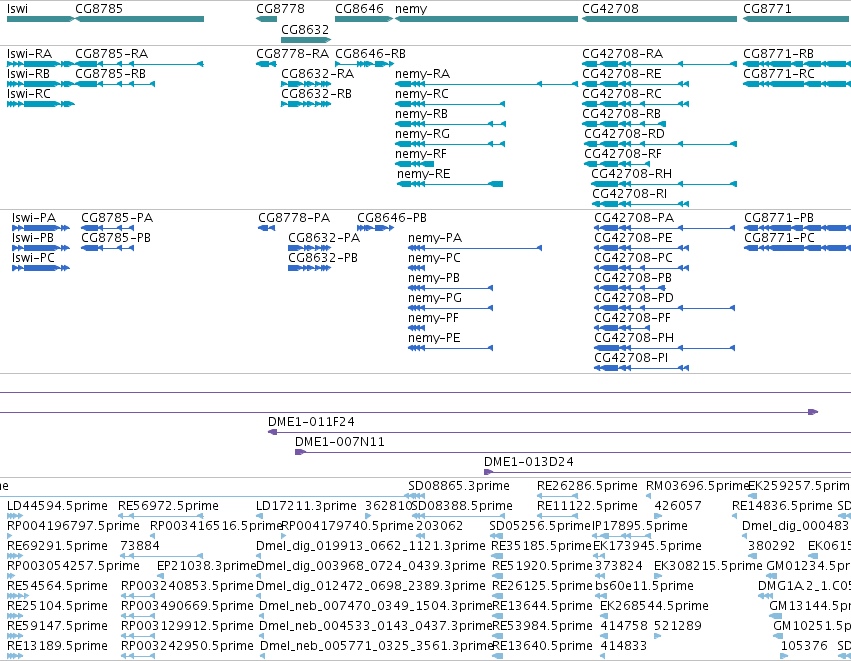Select protein nemy-PG
This screenshot has height=661, width=851.
pyautogui.click(x=450, y=308)
